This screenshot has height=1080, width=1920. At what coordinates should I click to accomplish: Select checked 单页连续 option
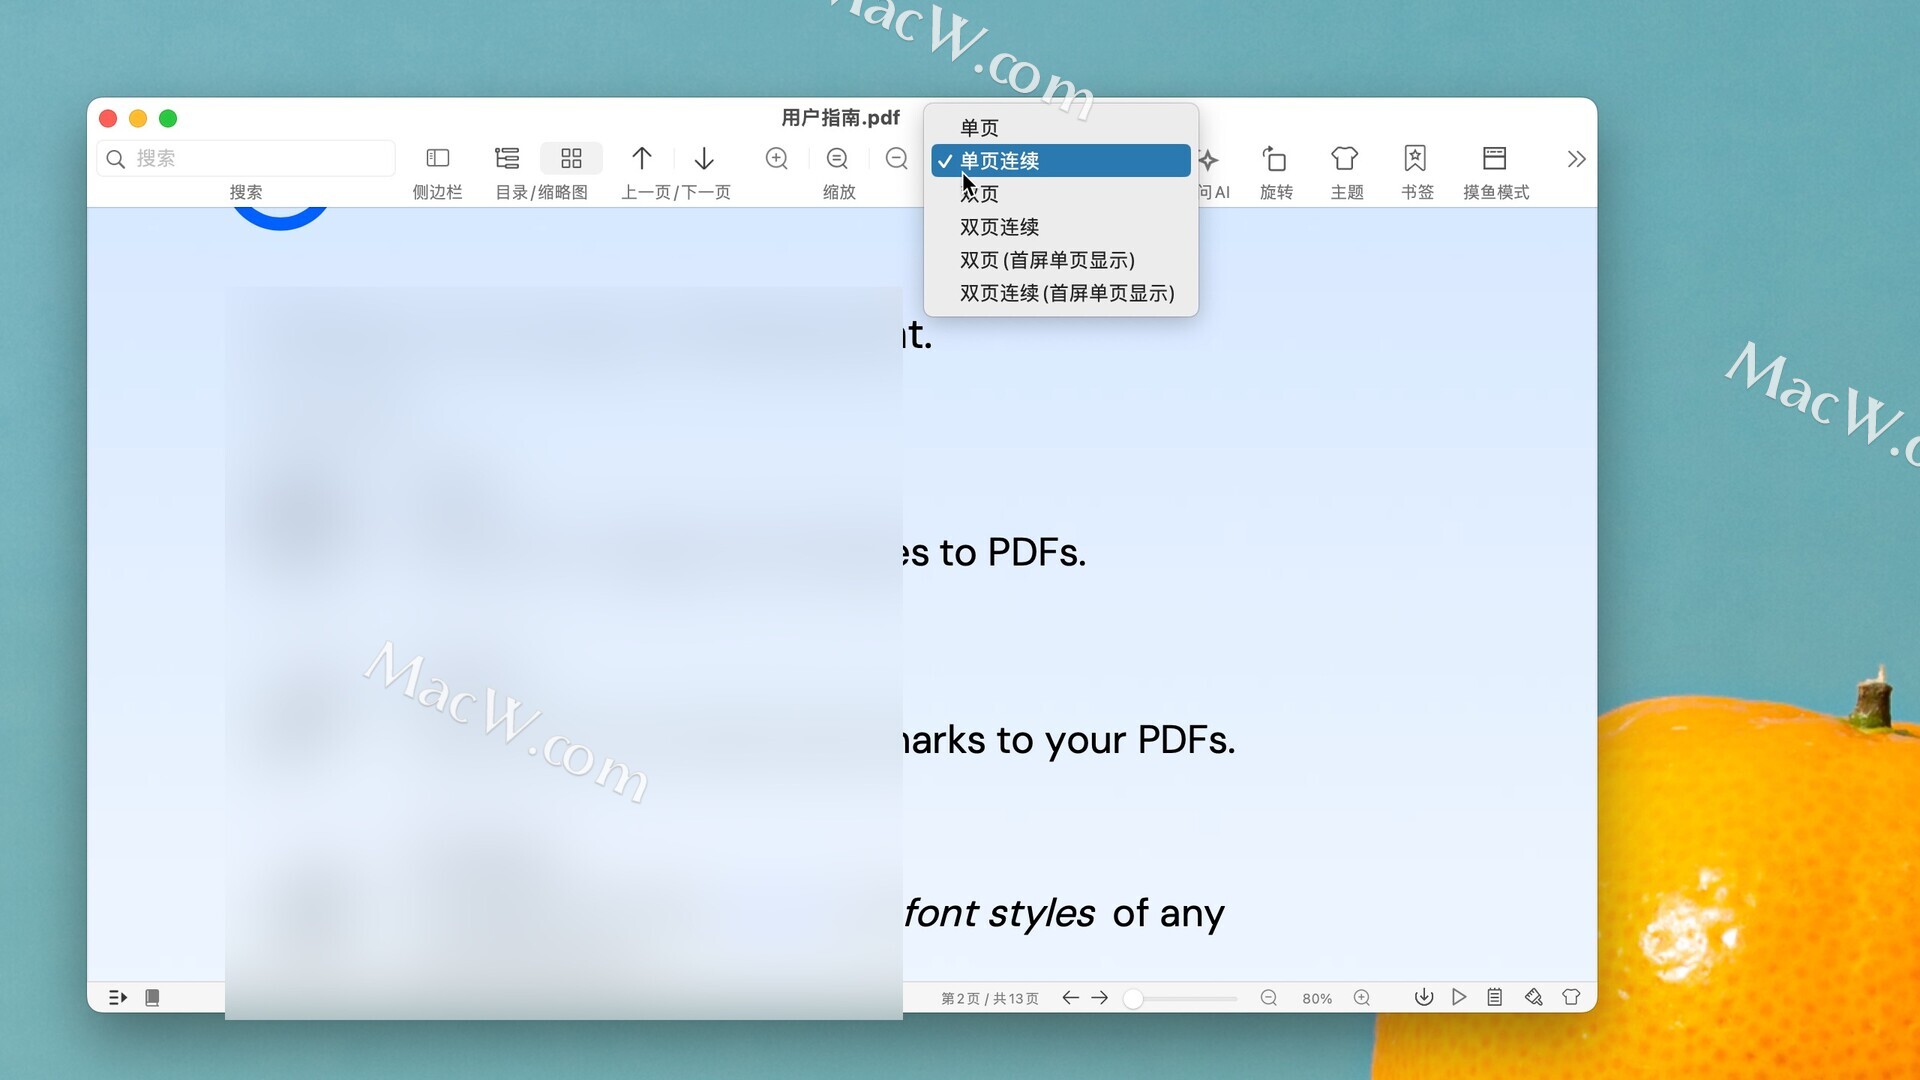tap(1061, 160)
